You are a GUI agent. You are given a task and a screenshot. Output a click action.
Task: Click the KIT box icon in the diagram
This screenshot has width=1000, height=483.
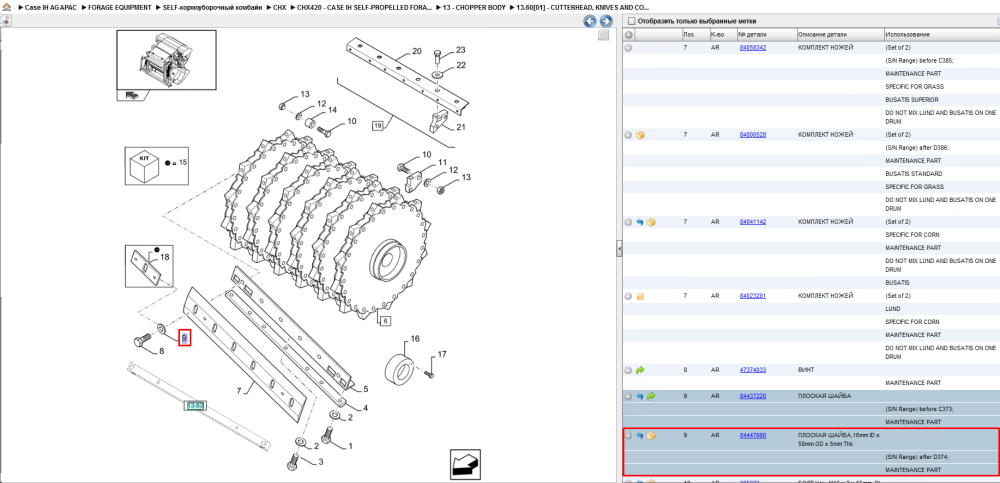click(x=144, y=167)
